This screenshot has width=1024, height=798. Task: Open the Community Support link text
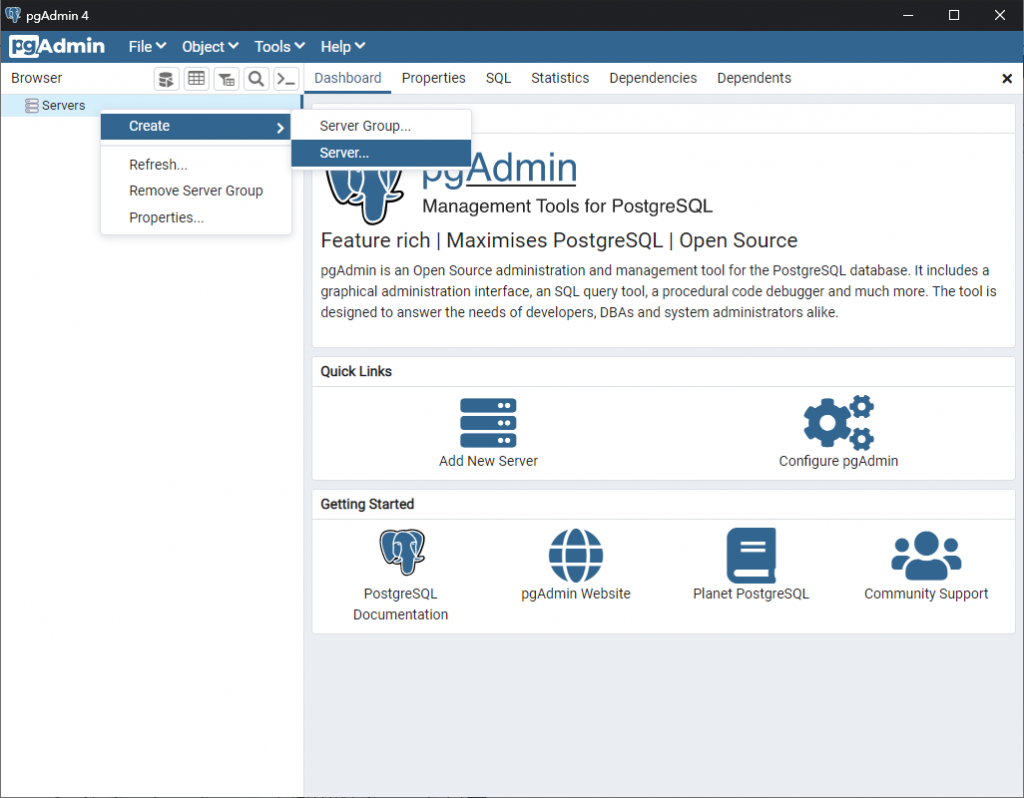926,594
